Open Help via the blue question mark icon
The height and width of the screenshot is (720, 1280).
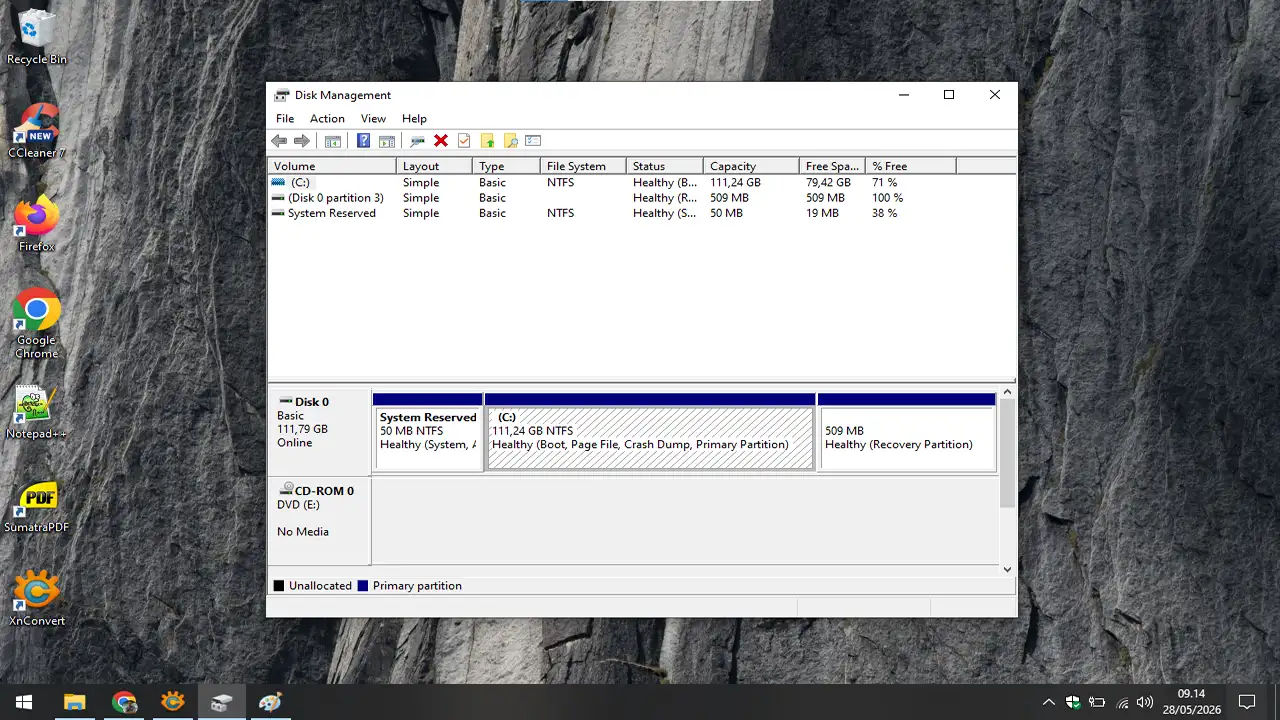(x=363, y=141)
